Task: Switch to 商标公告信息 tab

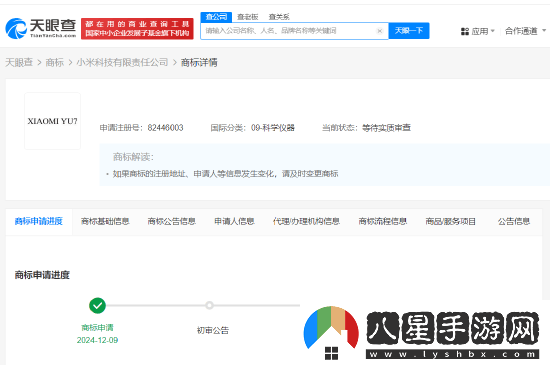Action: 171,221
